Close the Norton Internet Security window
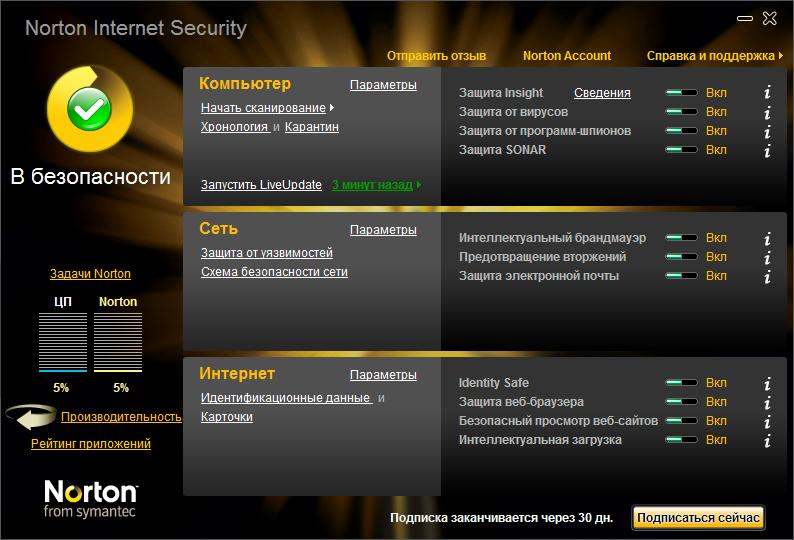Viewport: 794px width, 540px height. pos(770,18)
